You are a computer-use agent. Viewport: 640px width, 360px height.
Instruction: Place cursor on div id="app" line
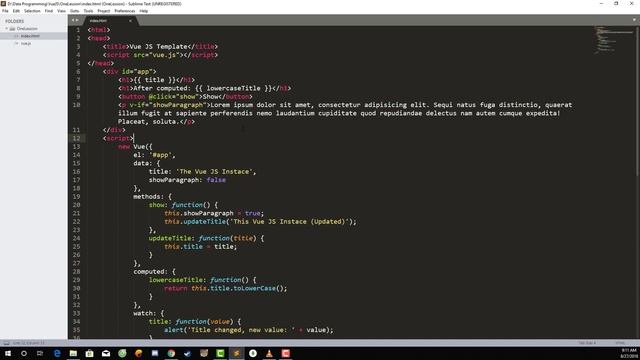point(129,71)
